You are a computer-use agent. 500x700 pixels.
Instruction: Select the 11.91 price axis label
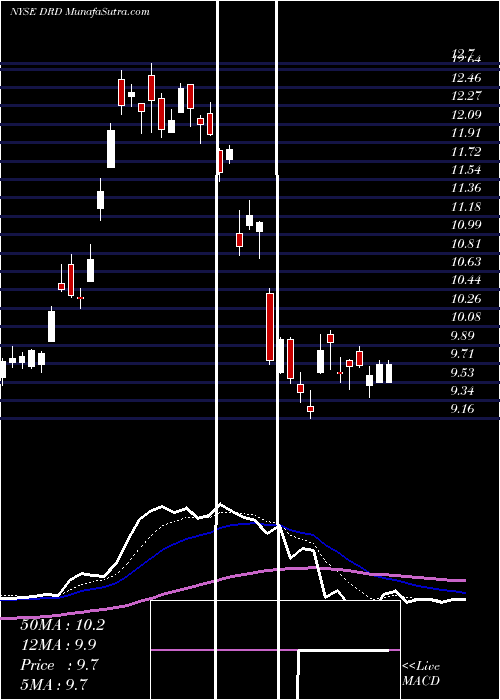[466, 133]
